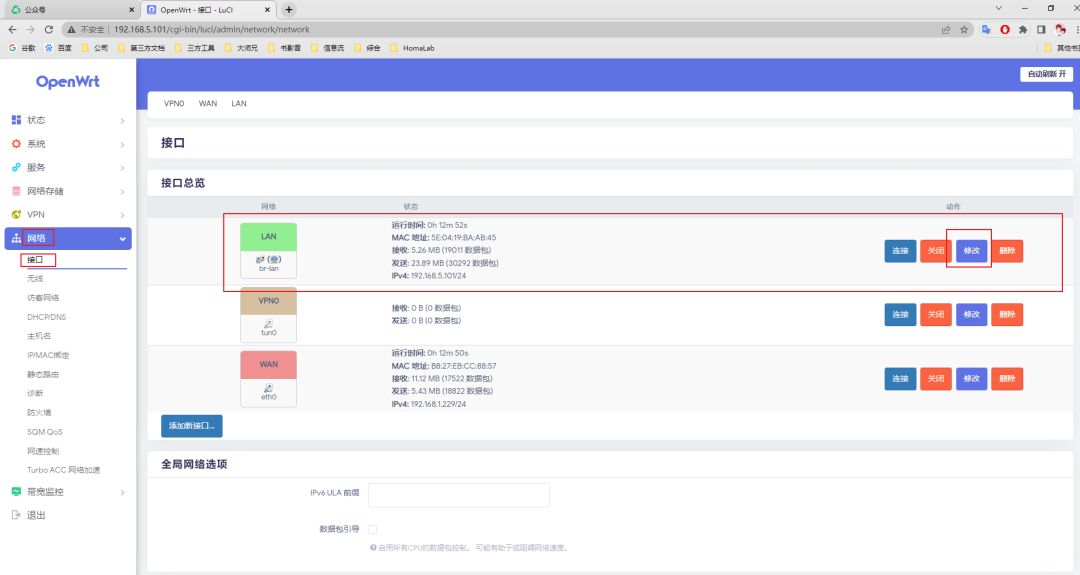The height and width of the screenshot is (575, 1080).
Task: Click 删除 button for LAN interface
Action: (1007, 251)
